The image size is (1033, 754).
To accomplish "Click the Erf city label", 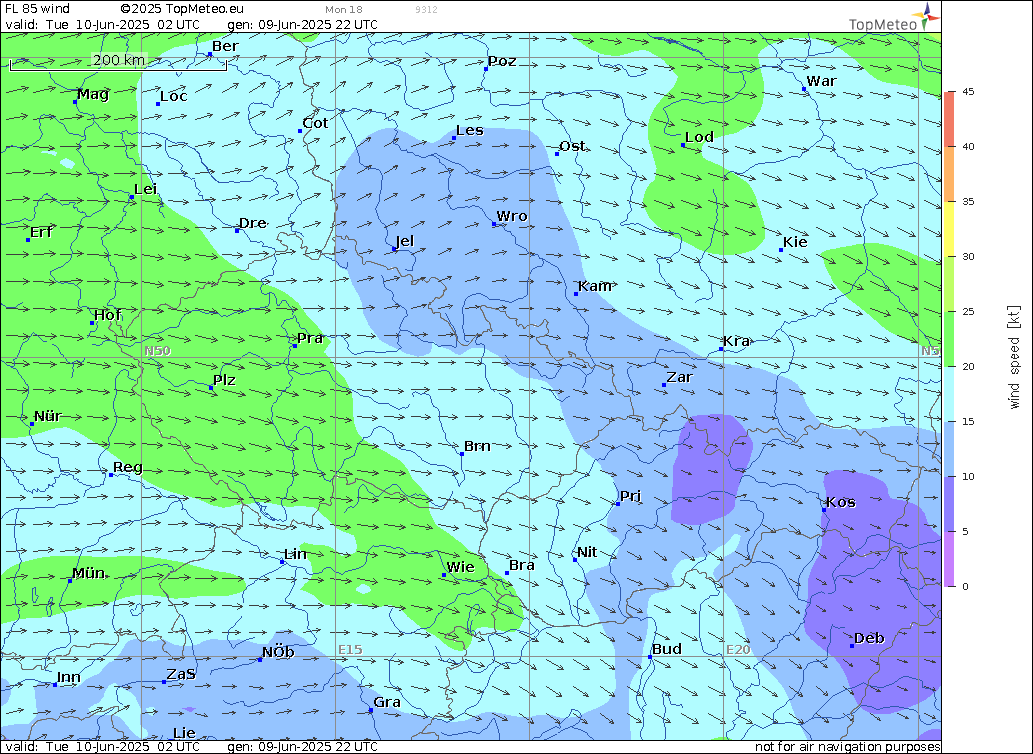I will pyautogui.click(x=42, y=232).
